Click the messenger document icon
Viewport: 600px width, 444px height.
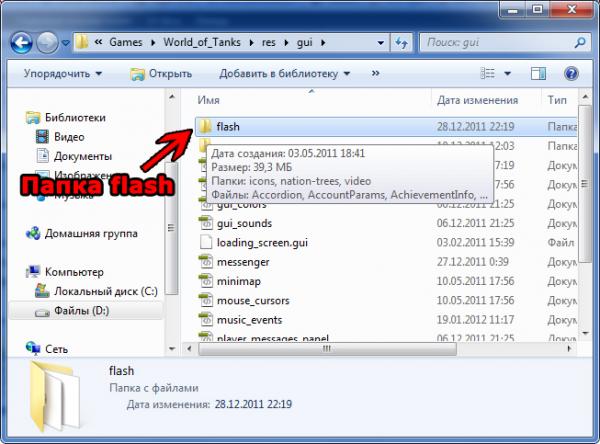click(x=206, y=262)
